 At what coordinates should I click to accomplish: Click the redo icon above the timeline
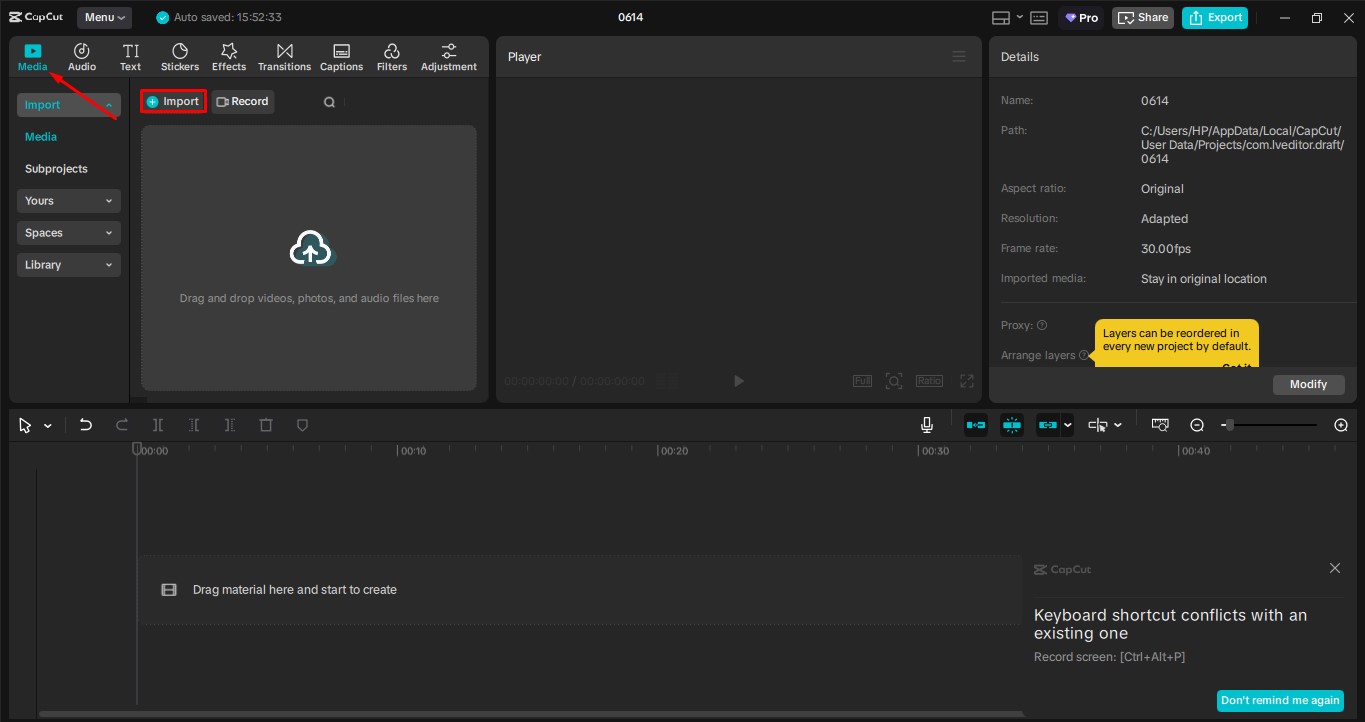pos(121,424)
